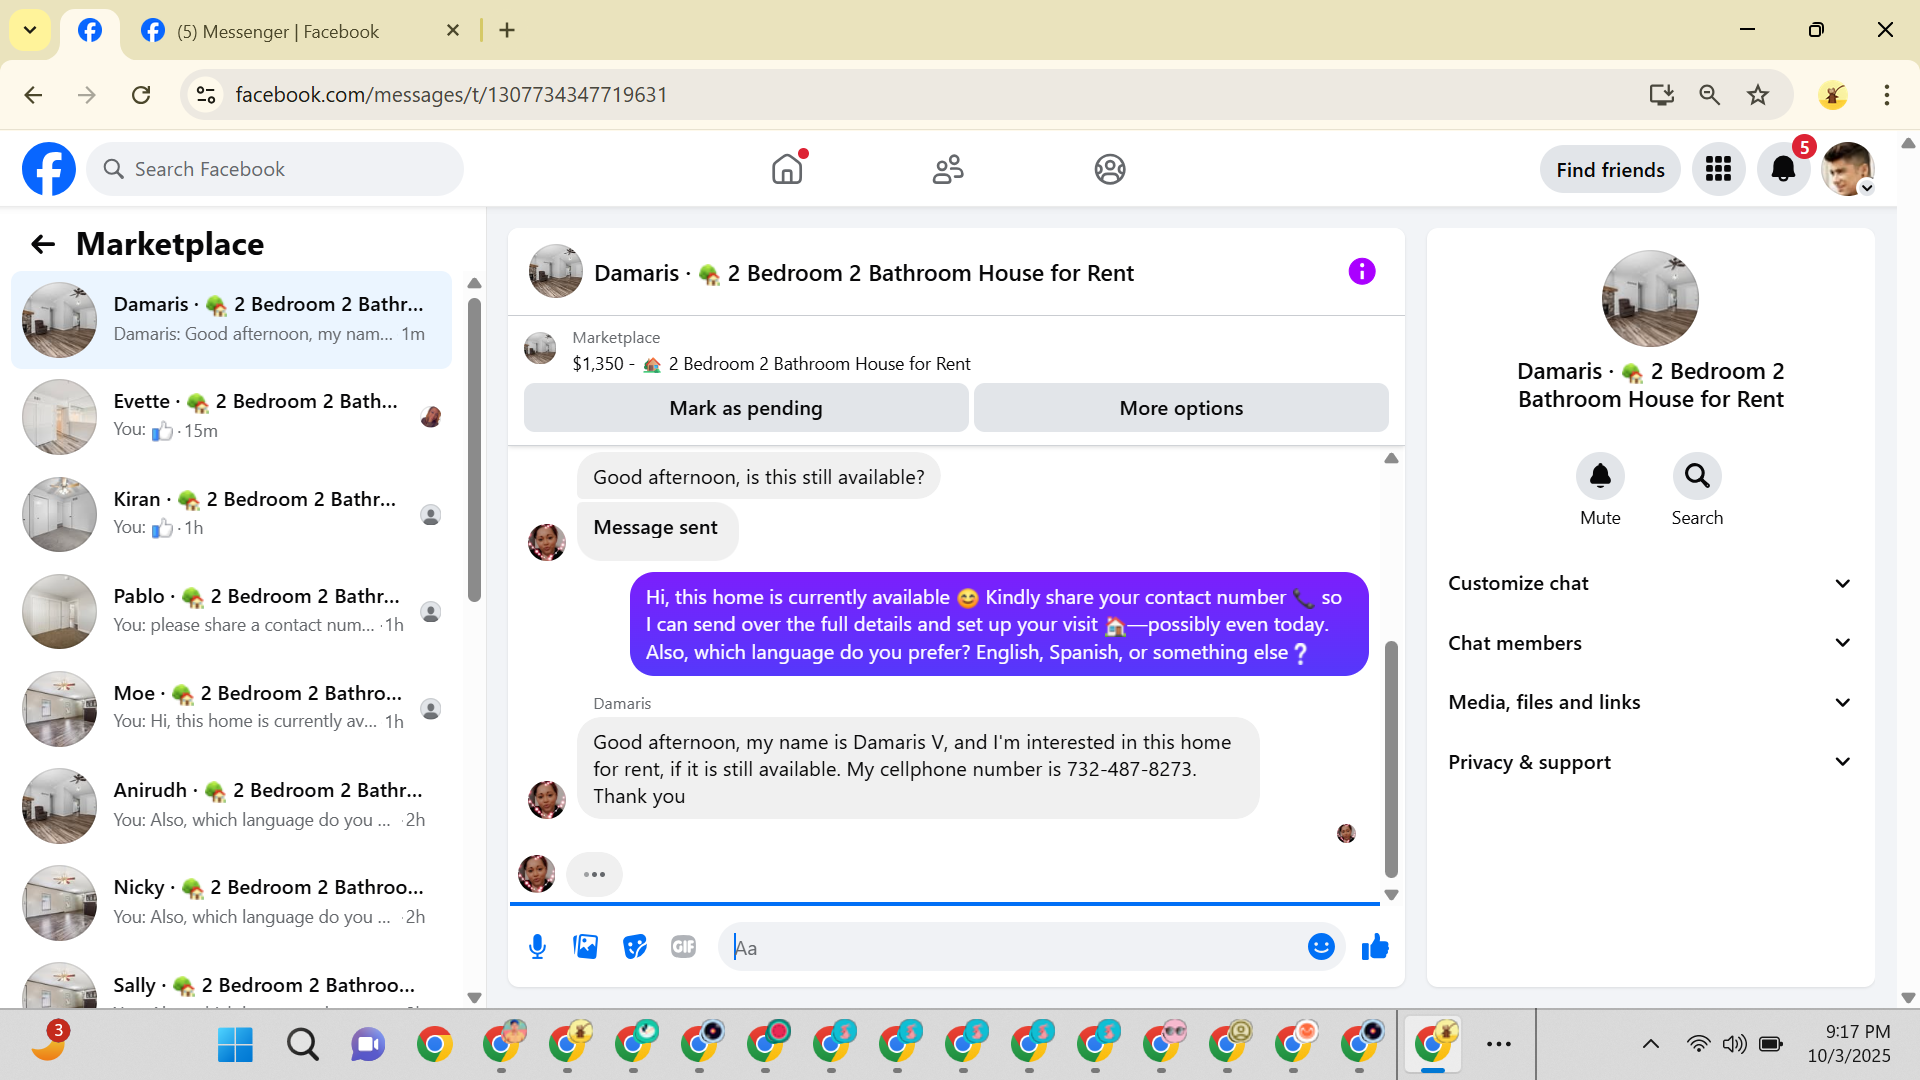This screenshot has width=1920, height=1080.
Task: Expand Media, files and links section
Action: (1650, 703)
